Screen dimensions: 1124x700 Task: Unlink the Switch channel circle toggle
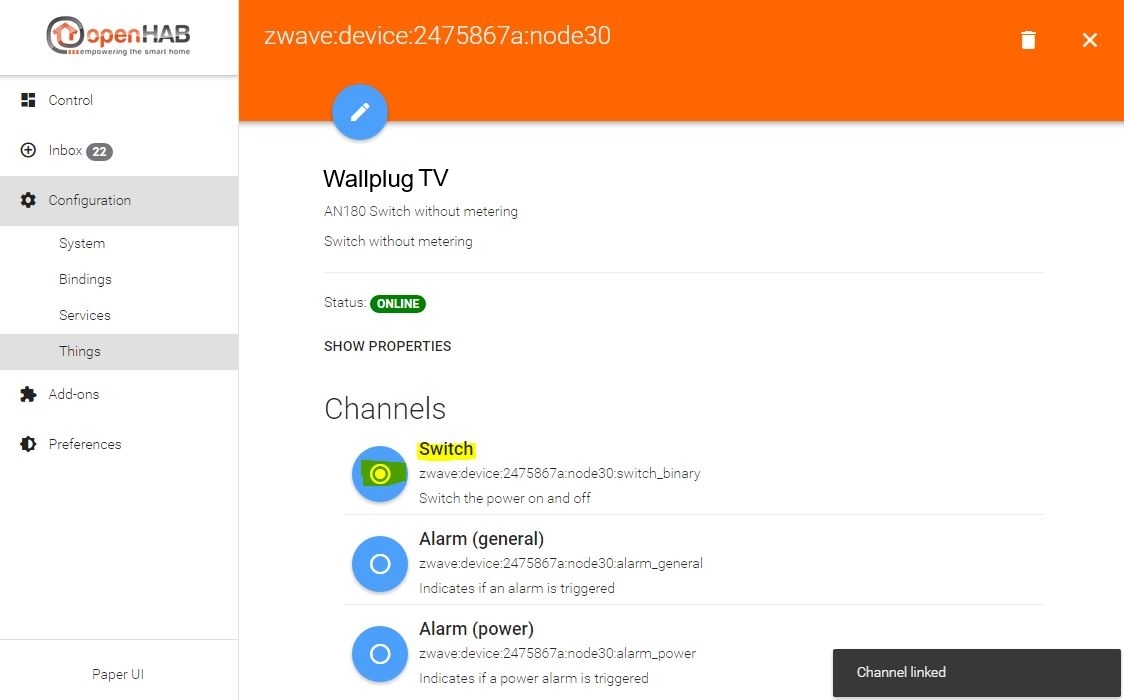[380, 474]
